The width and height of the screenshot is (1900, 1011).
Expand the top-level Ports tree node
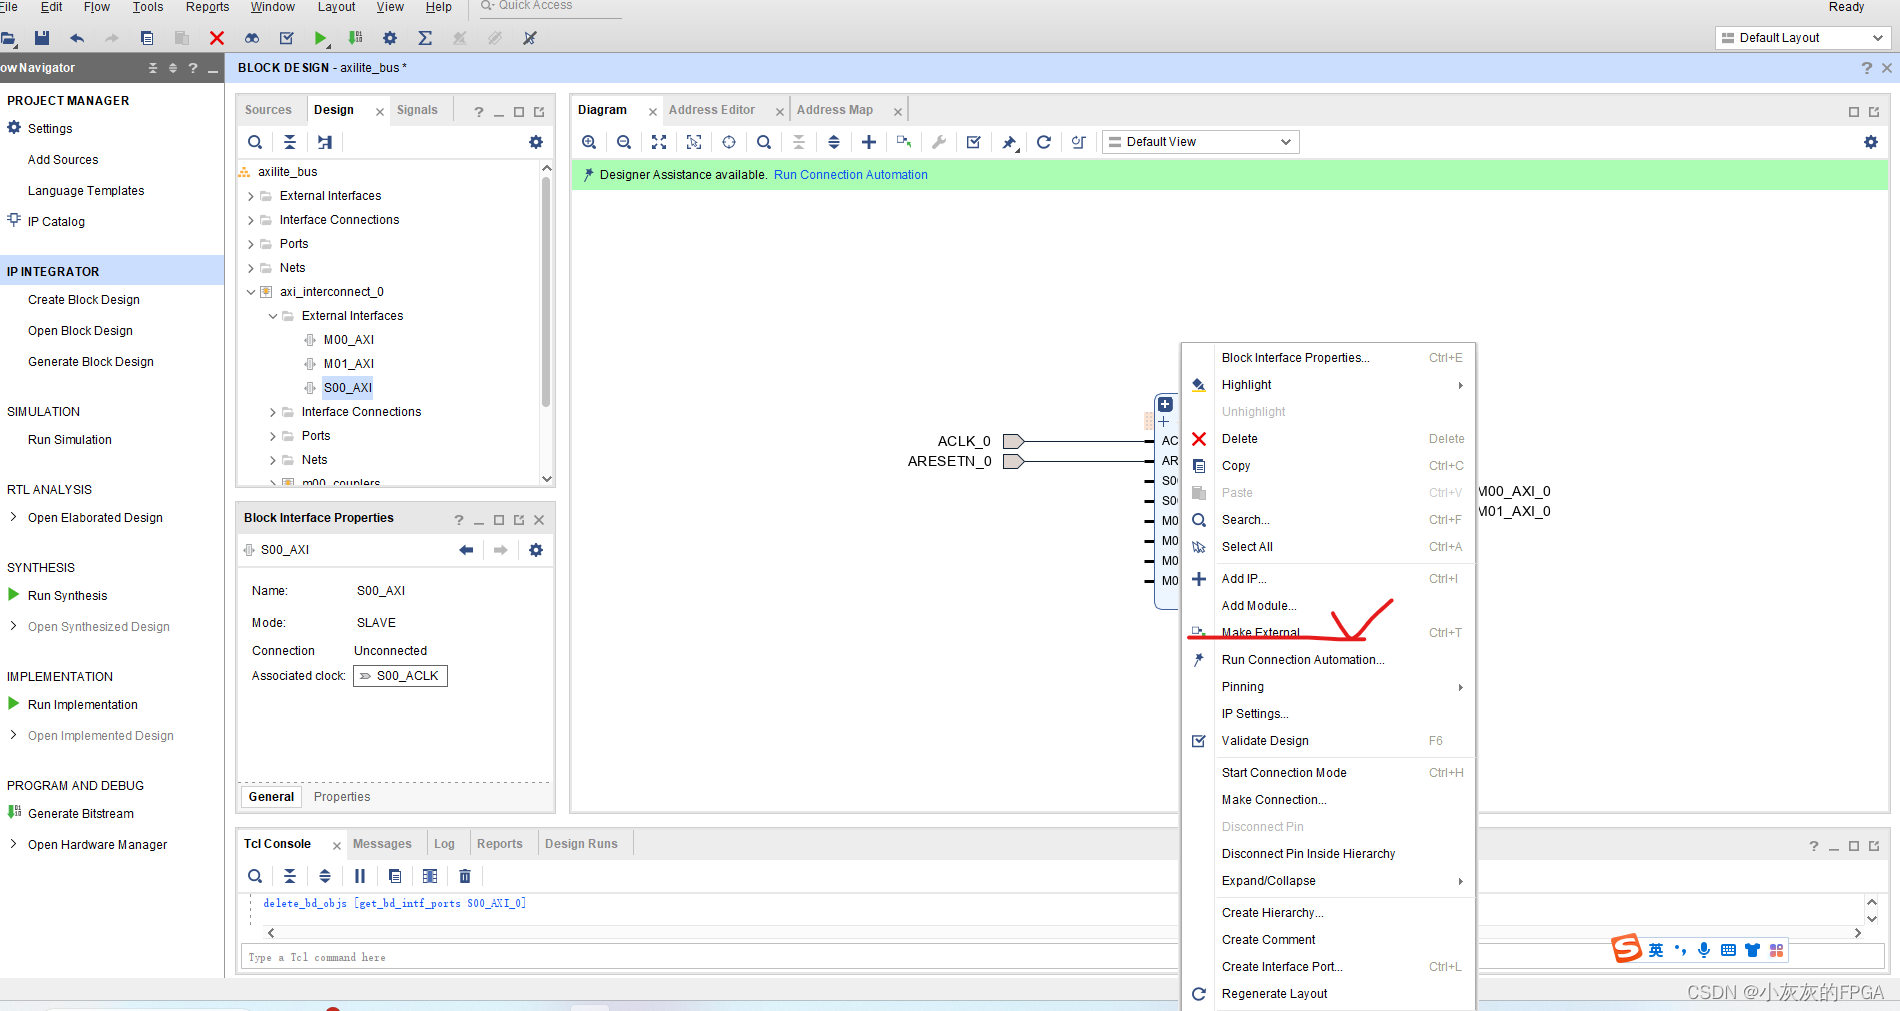251,244
